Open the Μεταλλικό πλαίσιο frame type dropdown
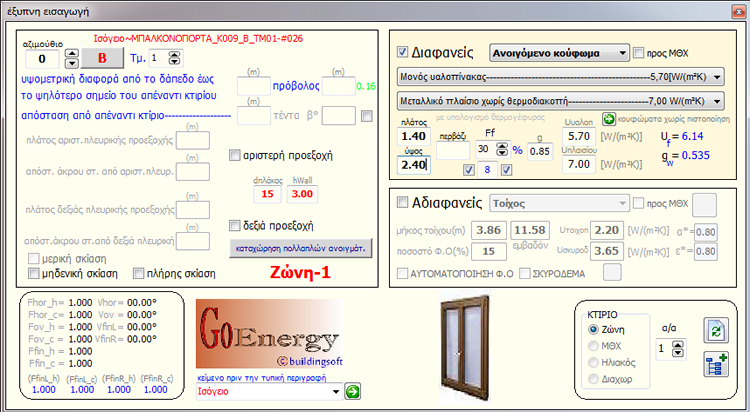The height and width of the screenshot is (412, 750). pos(720,101)
